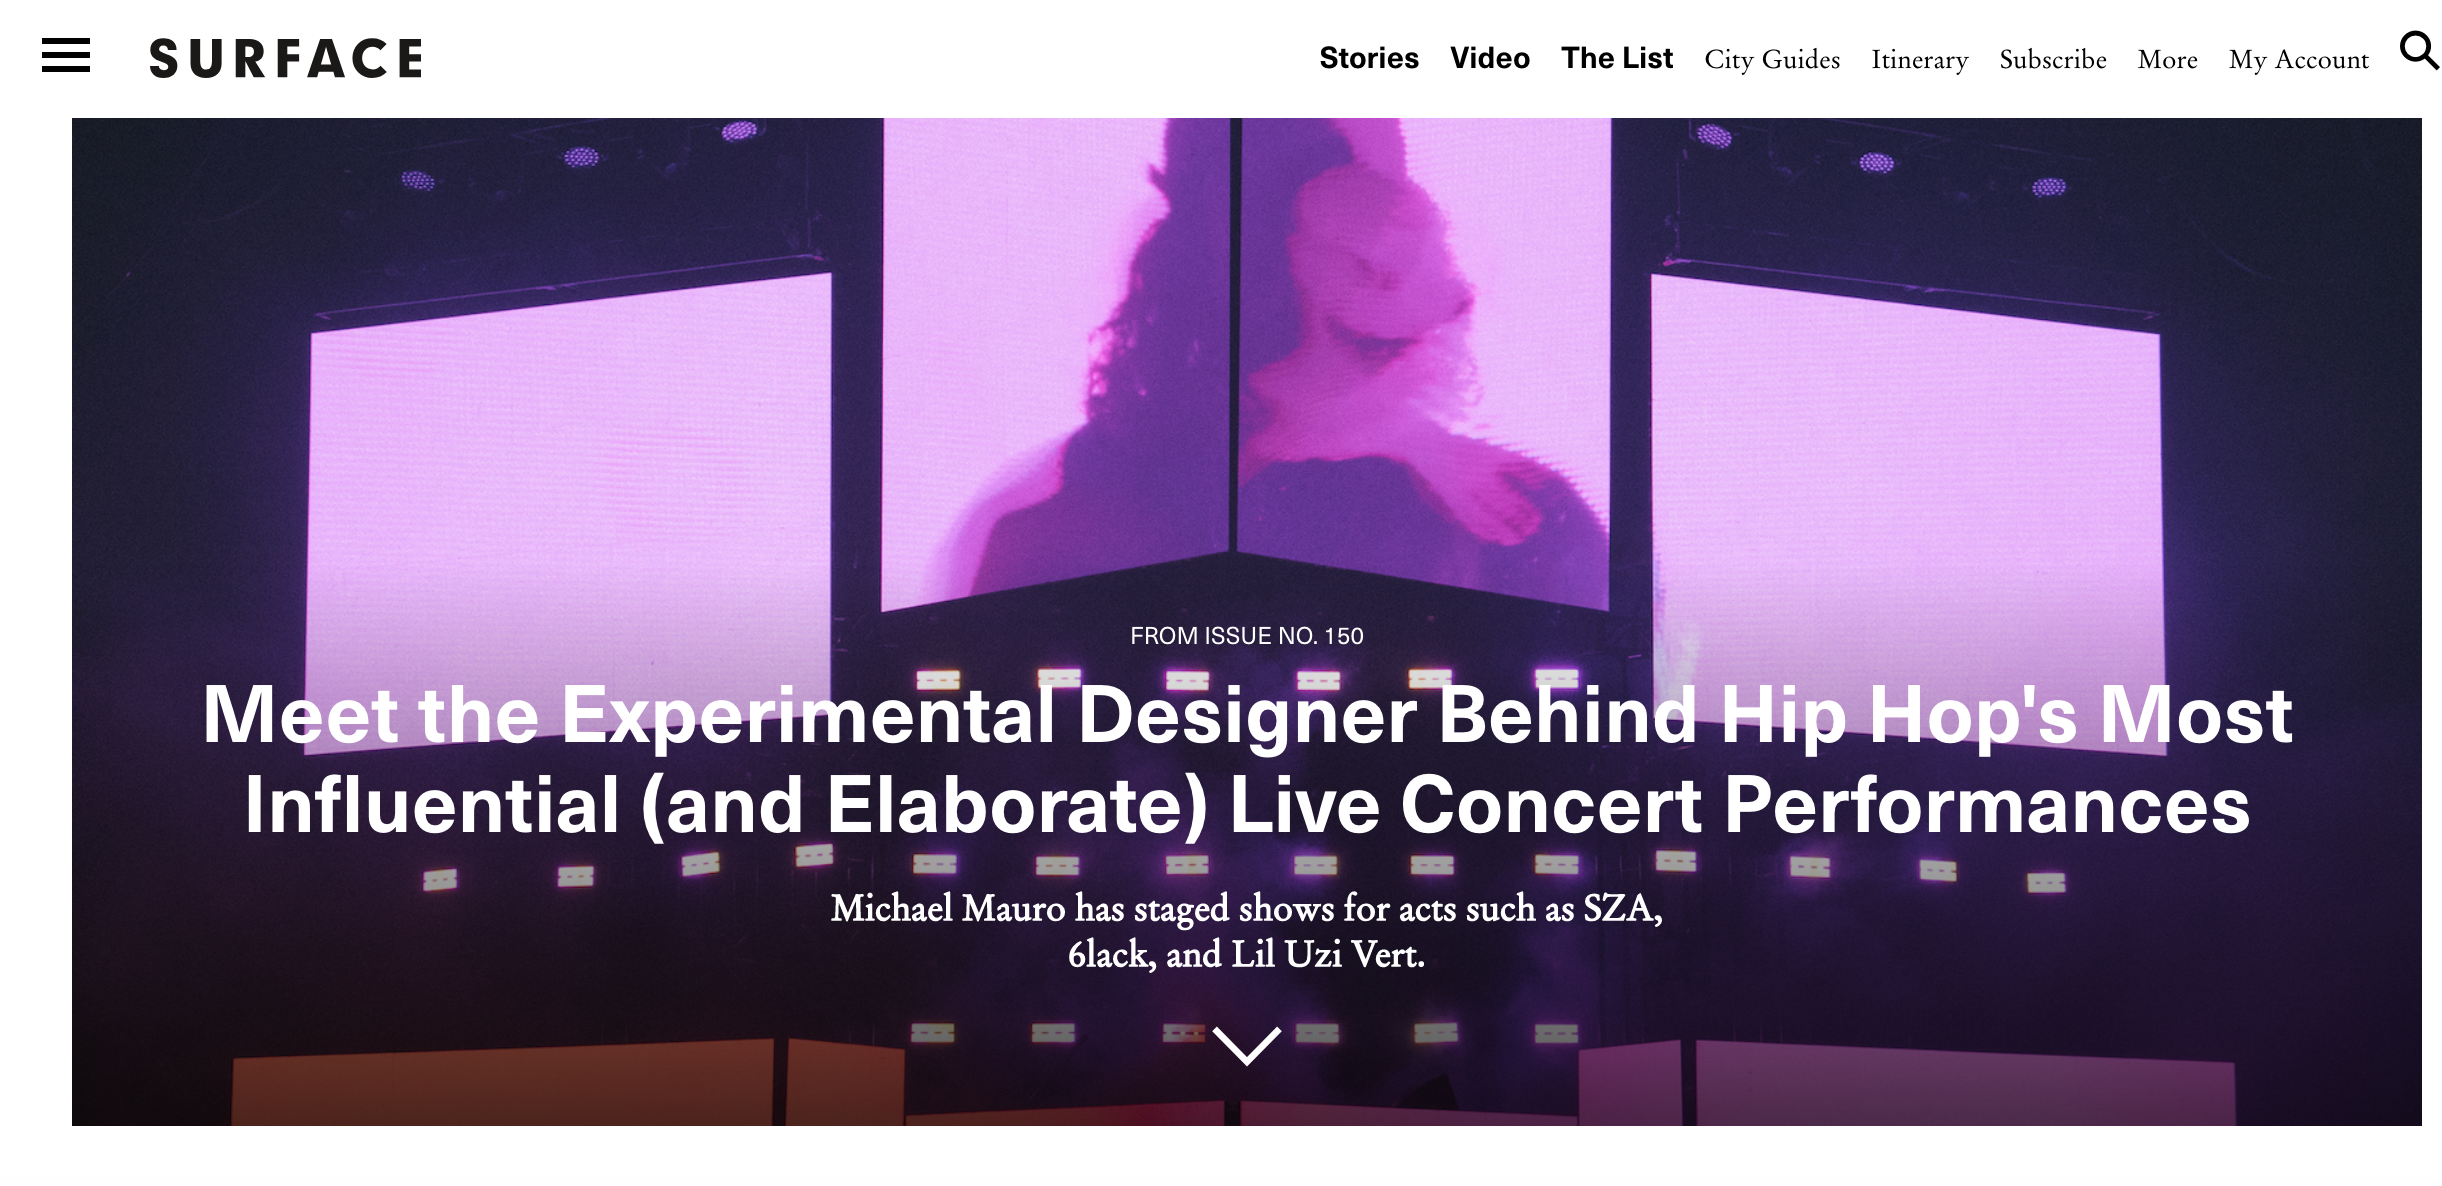Screen dimensions: 2442x1186
Task: Expand the More menu
Action: [2167, 60]
